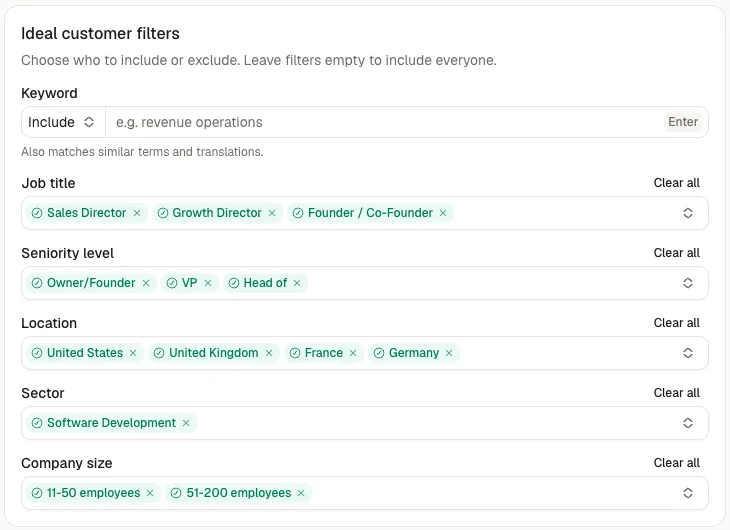Remove the Owner/Founder seniority chip
Image resolution: width=730 pixels, height=530 pixels.
(x=146, y=283)
